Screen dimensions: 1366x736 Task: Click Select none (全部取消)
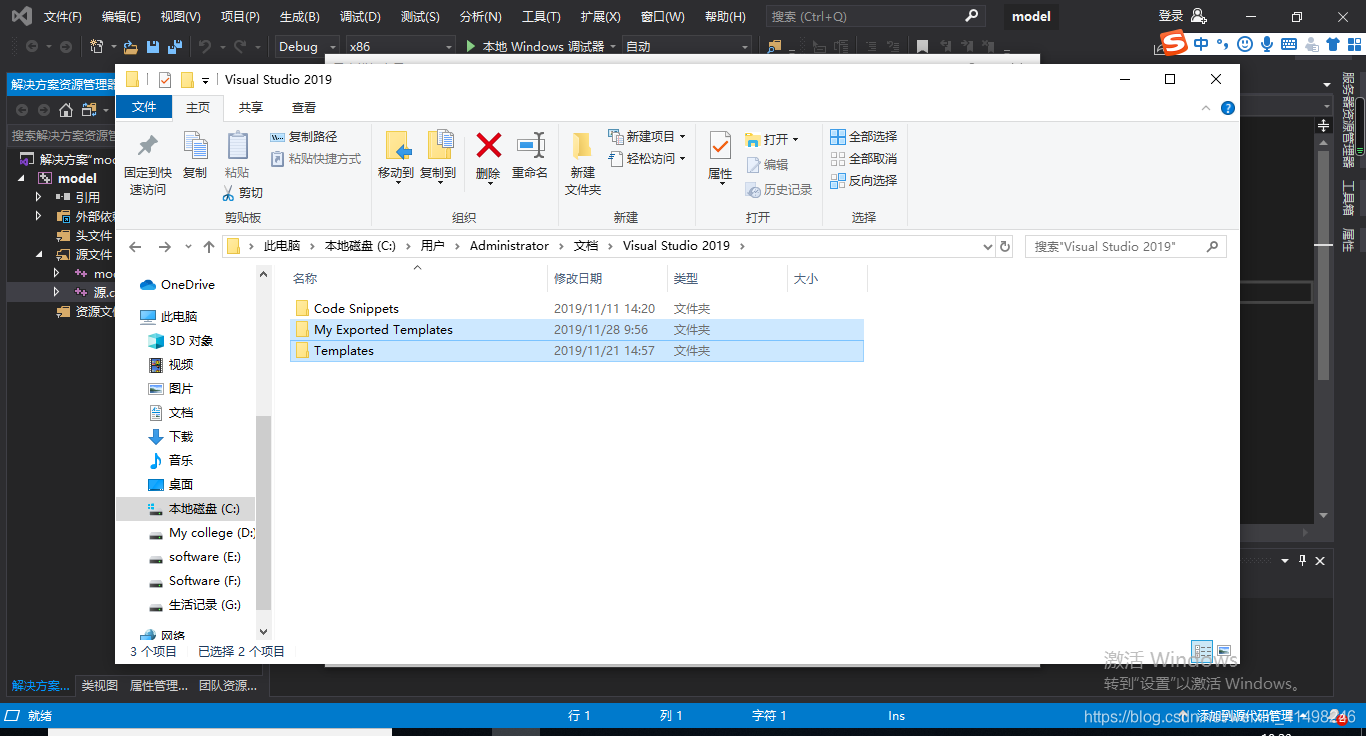coord(864,159)
